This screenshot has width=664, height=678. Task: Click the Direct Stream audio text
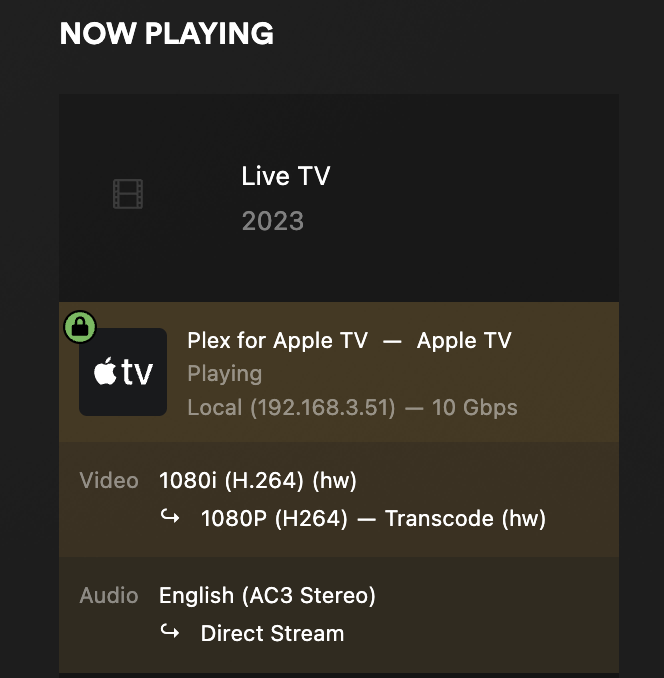tap(272, 633)
